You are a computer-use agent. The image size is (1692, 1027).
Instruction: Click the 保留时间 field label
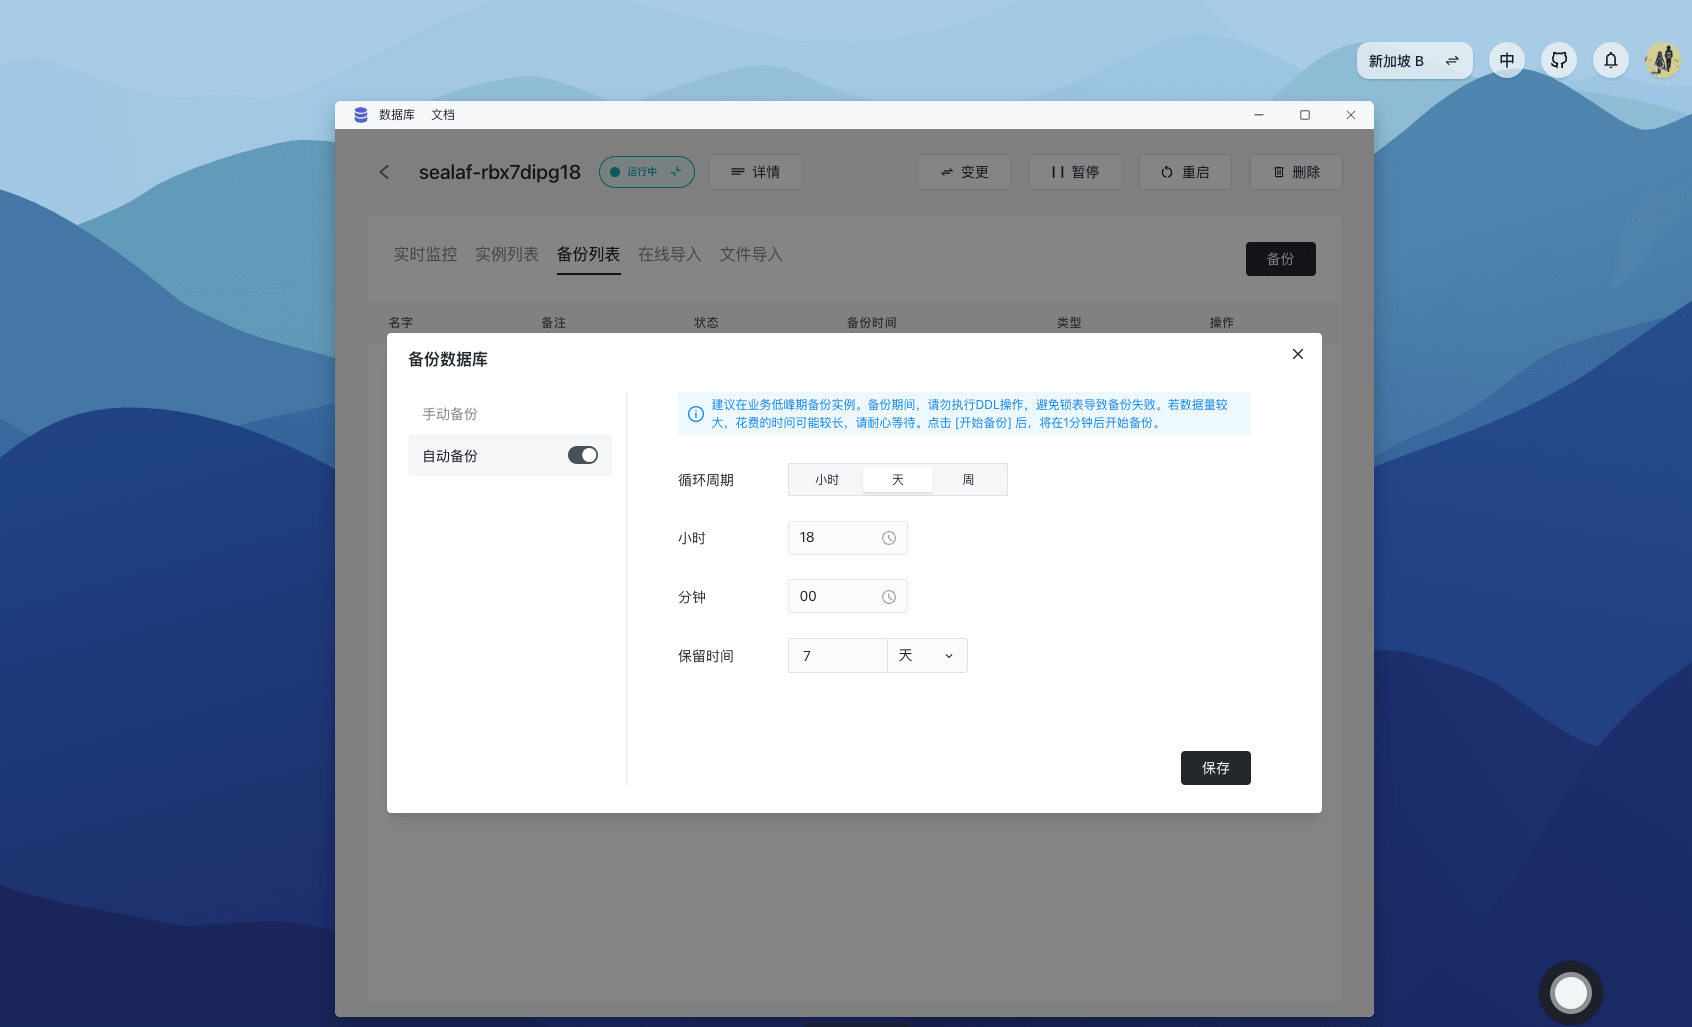(x=706, y=656)
